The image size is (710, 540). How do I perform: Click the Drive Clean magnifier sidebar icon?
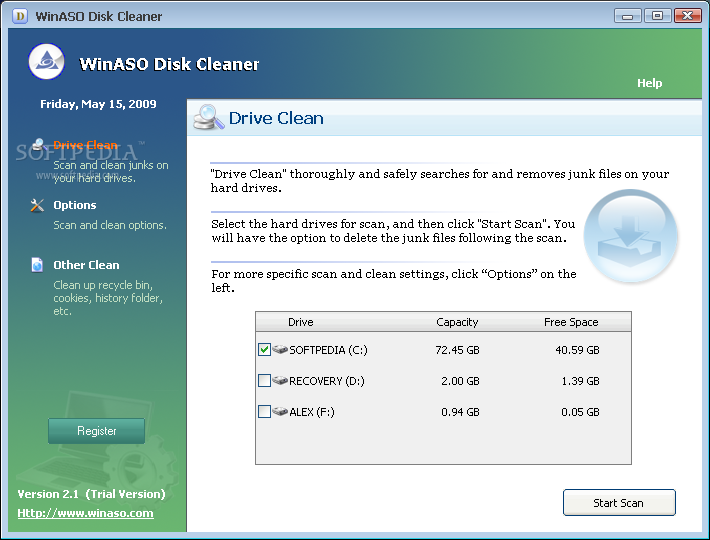[x=39, y=145]
